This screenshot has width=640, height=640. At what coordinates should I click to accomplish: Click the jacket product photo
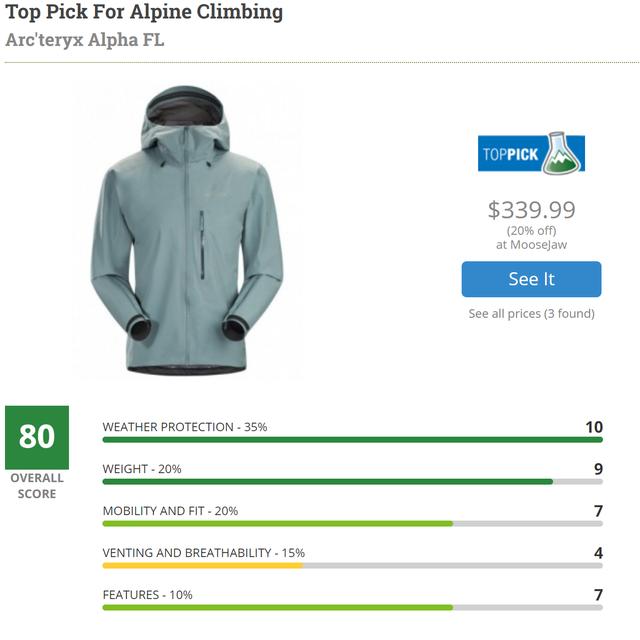(x=192, y=230)
